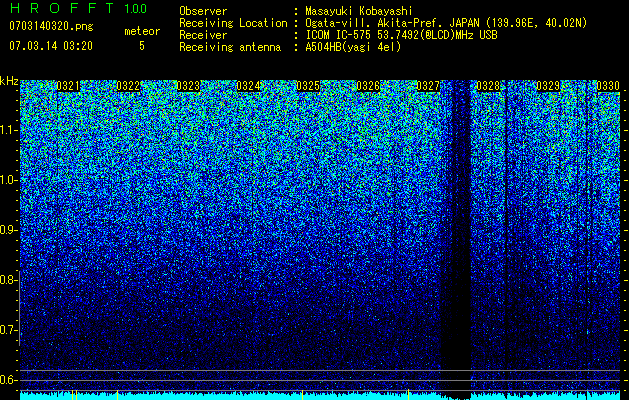Click the yellow meteor tick on the strip just left of the 0327 label
The width and height of the screenshot is (629, 400).
click(408, 395)
